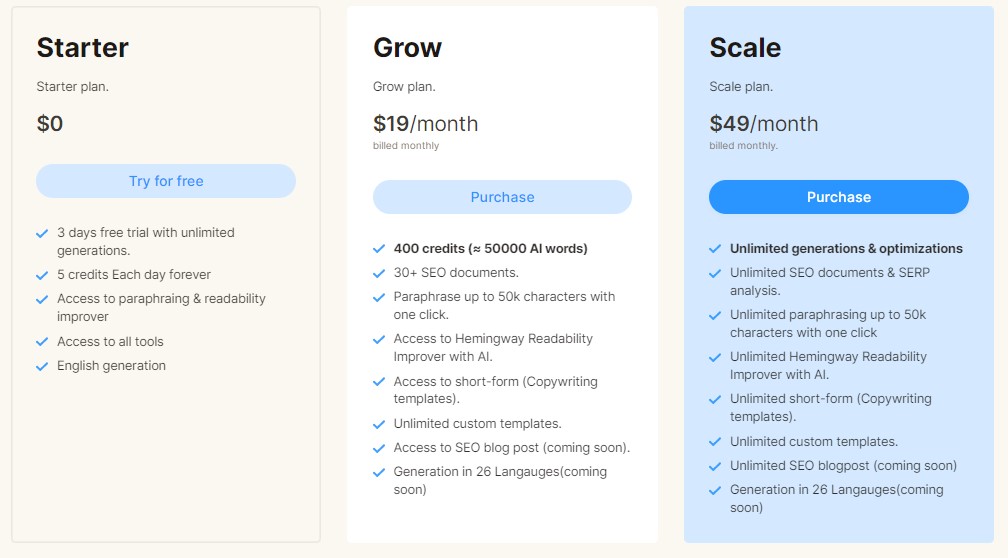This screenshot has height=558, width=1008.
Task: Click Unlimited Hemingway Readability Improver text
Action: pyautogui.click(x=828, y=365)
